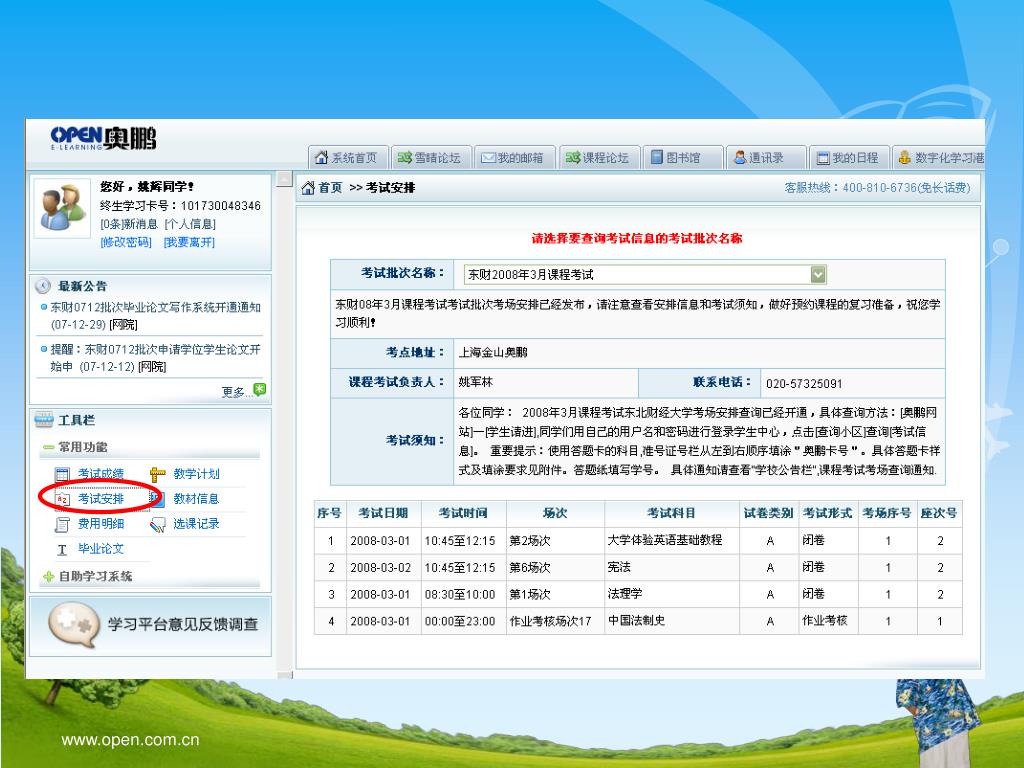Open the 图书馆 tab
Image resolution: width=1024 pixels, height=768 pixels.
(x=683, y=157)
